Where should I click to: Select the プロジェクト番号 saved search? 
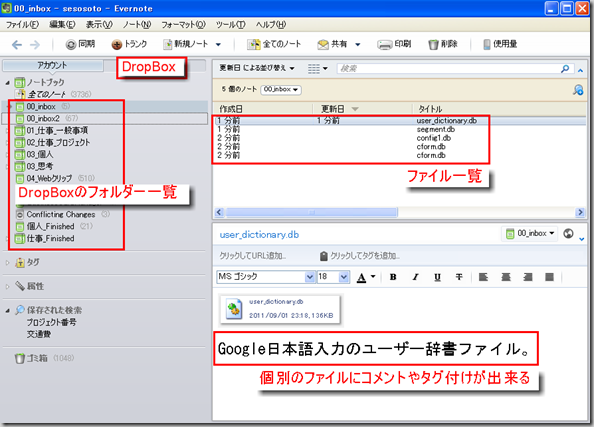coord(52,322)
